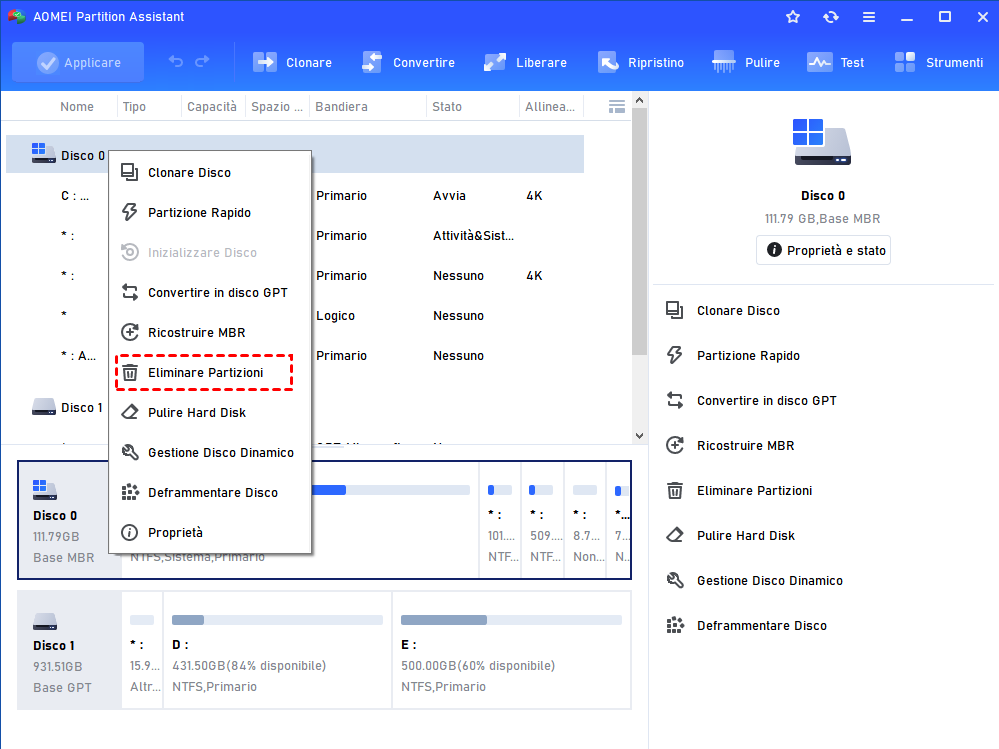Undo the last operation arrow
This screenshot has width=999, height=749.
tap(176, 62)
